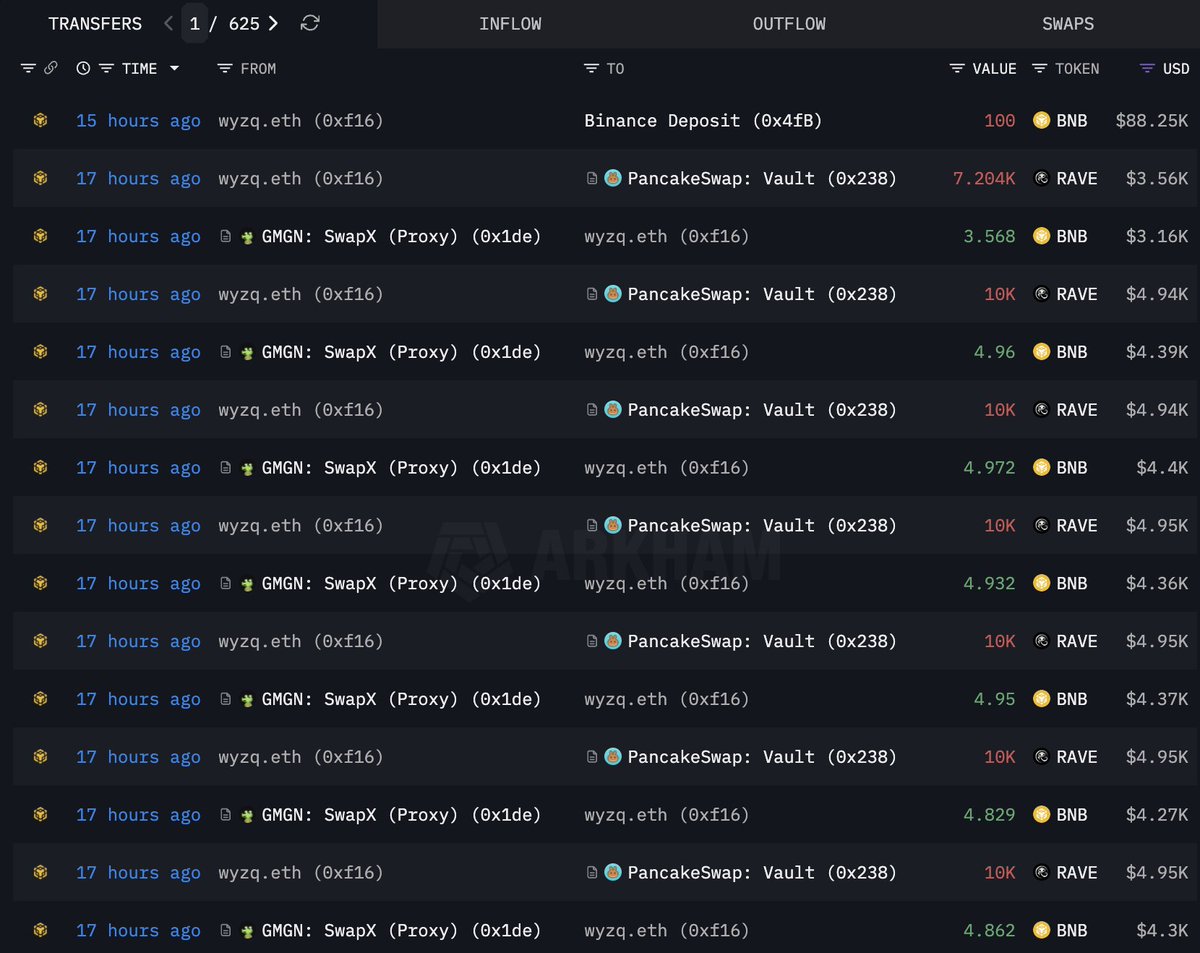Click the GMGN logo in the $4.39K row
The image size is (1200, 953).
(248, 353)
